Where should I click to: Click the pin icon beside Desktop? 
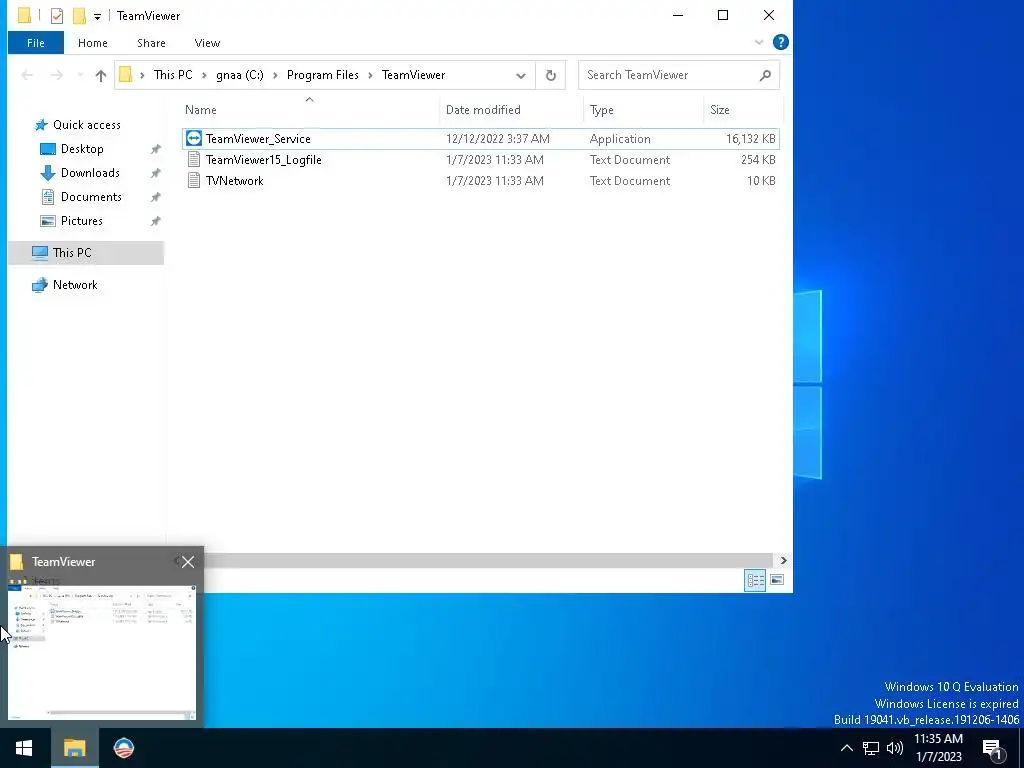pos(155,150)
